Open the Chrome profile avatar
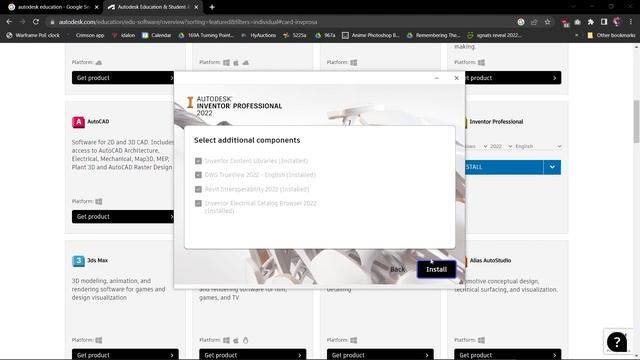This screenshot has height=360, width=640. coord(617,22)
